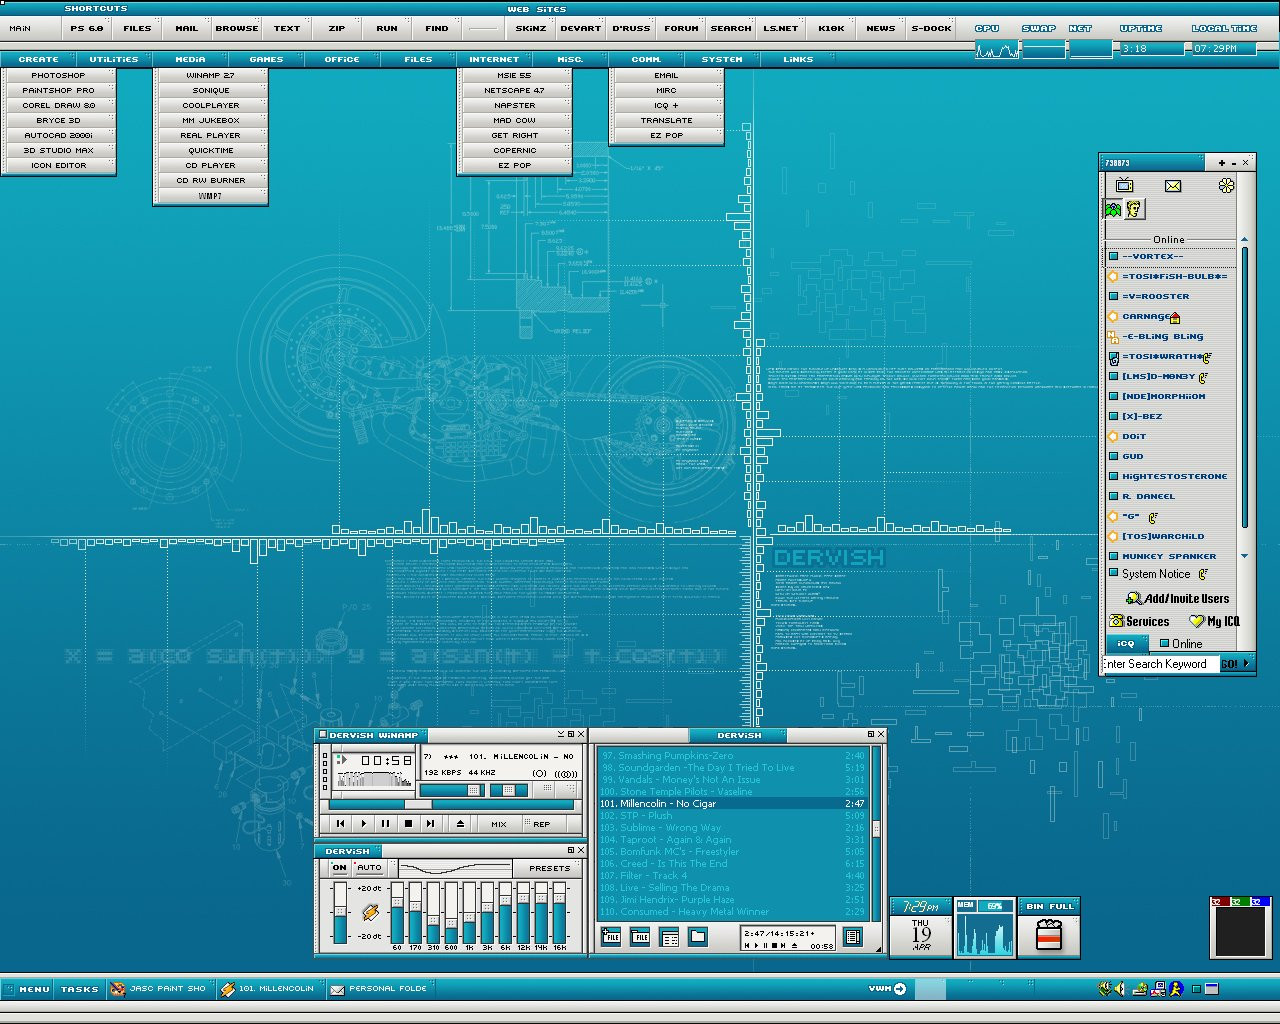
Task: Click the Winamp seek position bar
Action: click(x=451, y=804)
